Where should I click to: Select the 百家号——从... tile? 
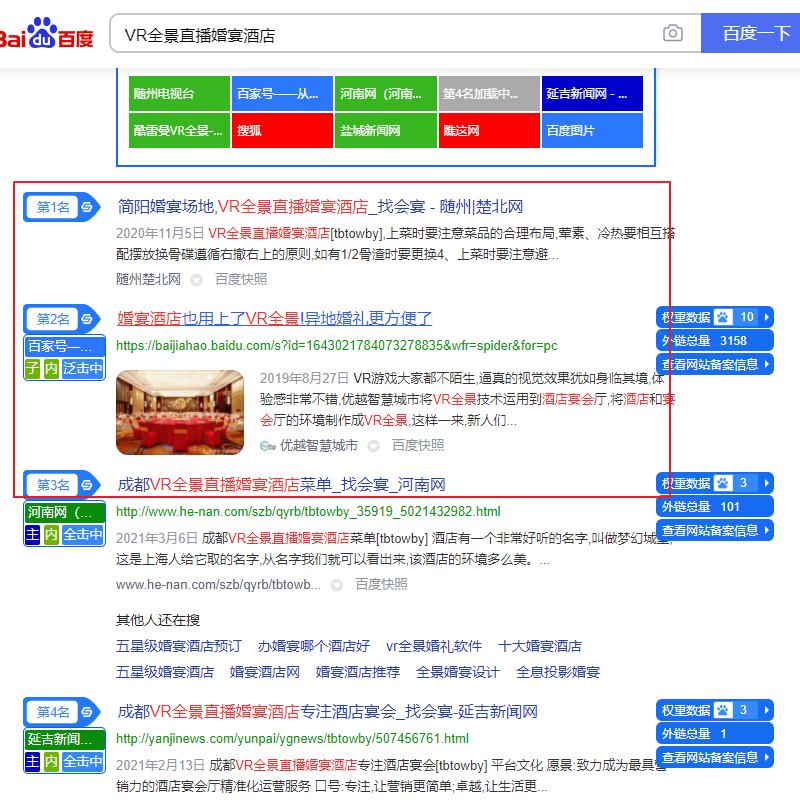pos(282,93)
